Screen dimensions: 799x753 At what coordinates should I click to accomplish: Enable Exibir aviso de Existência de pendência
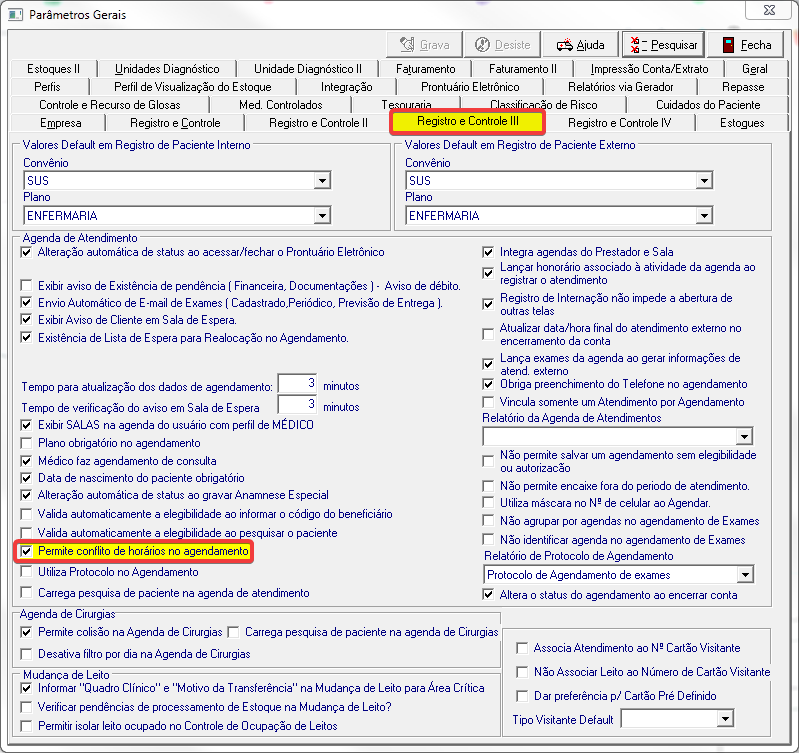pos(26,285)
